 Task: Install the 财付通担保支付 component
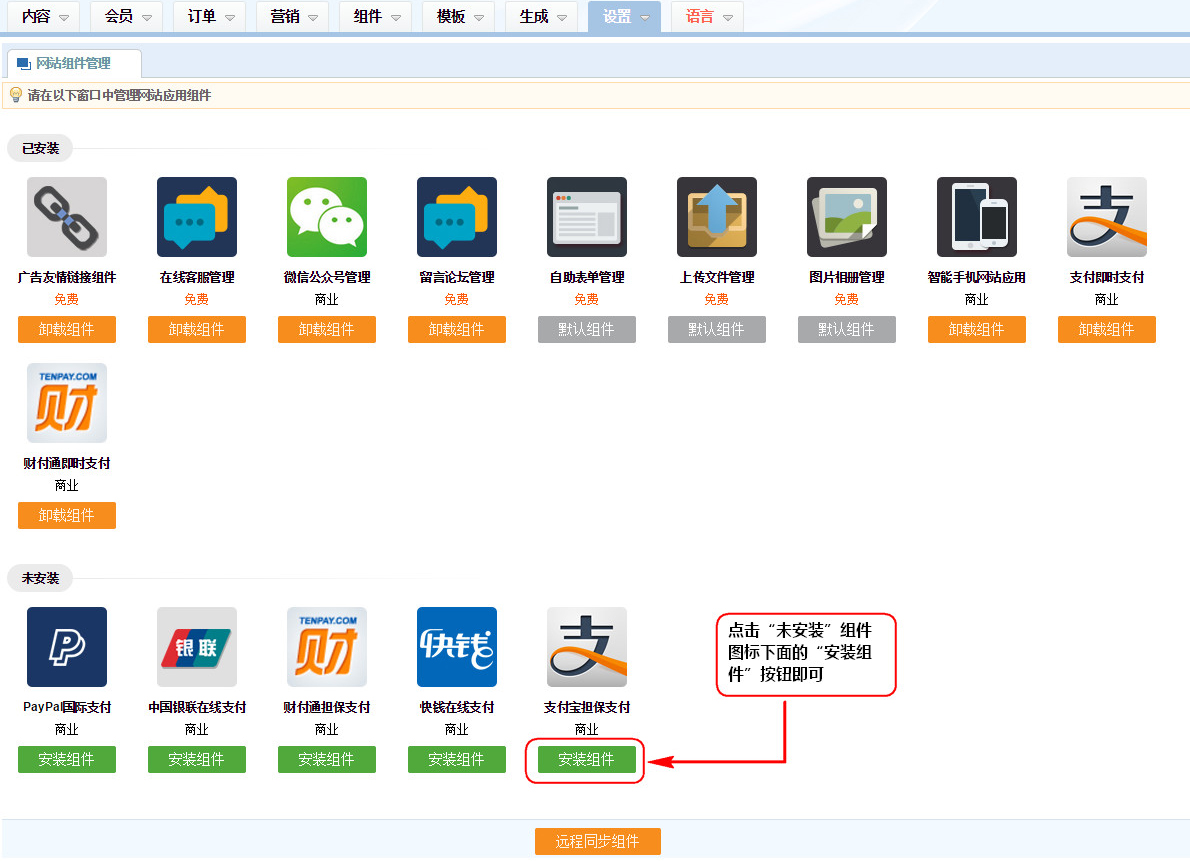[327, 760]
